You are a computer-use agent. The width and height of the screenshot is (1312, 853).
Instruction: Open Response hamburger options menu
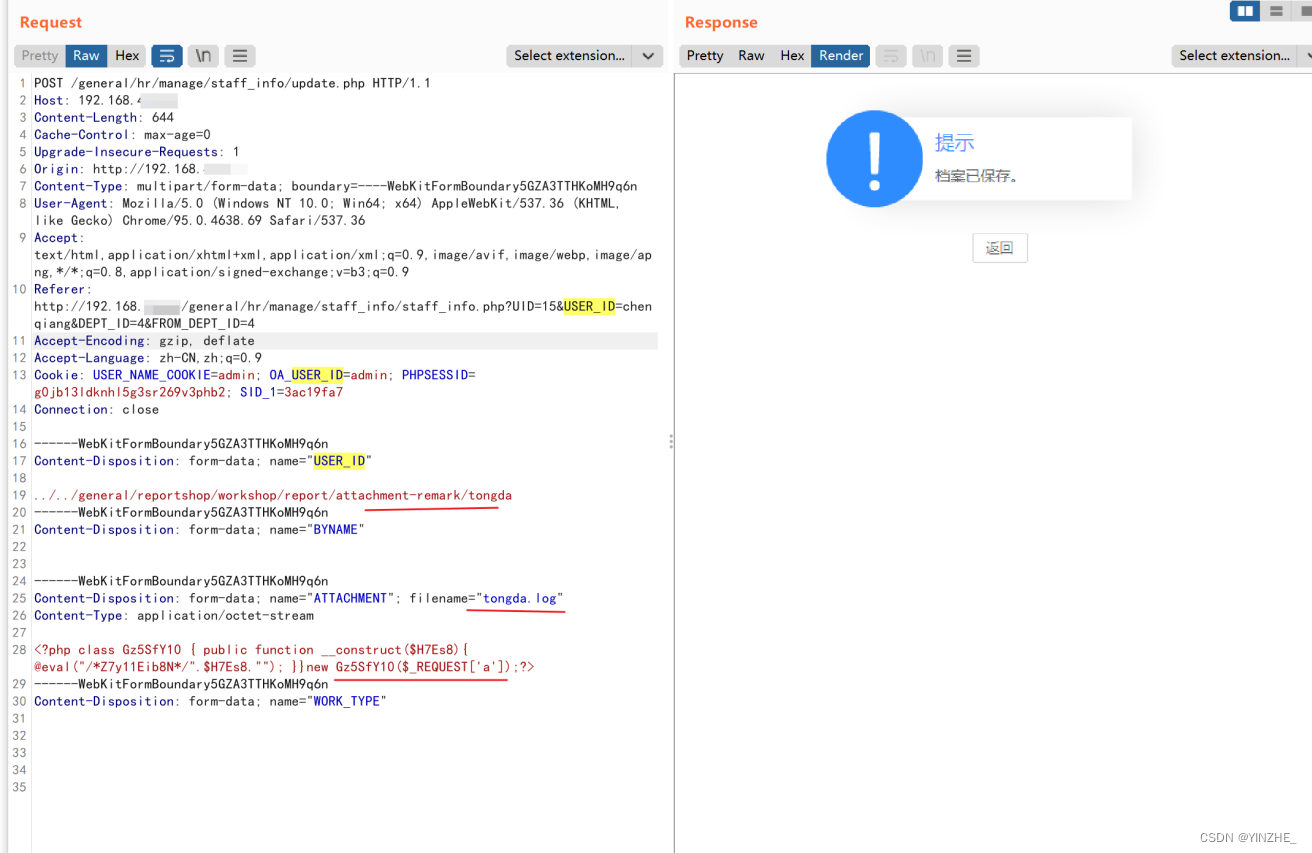pos(963,56)
